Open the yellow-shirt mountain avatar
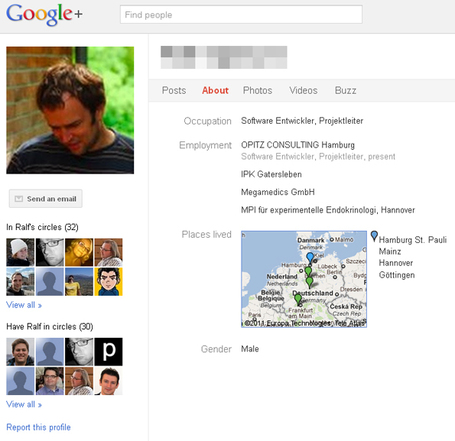This screenshot has width=455, height=441. pos(79,282)
